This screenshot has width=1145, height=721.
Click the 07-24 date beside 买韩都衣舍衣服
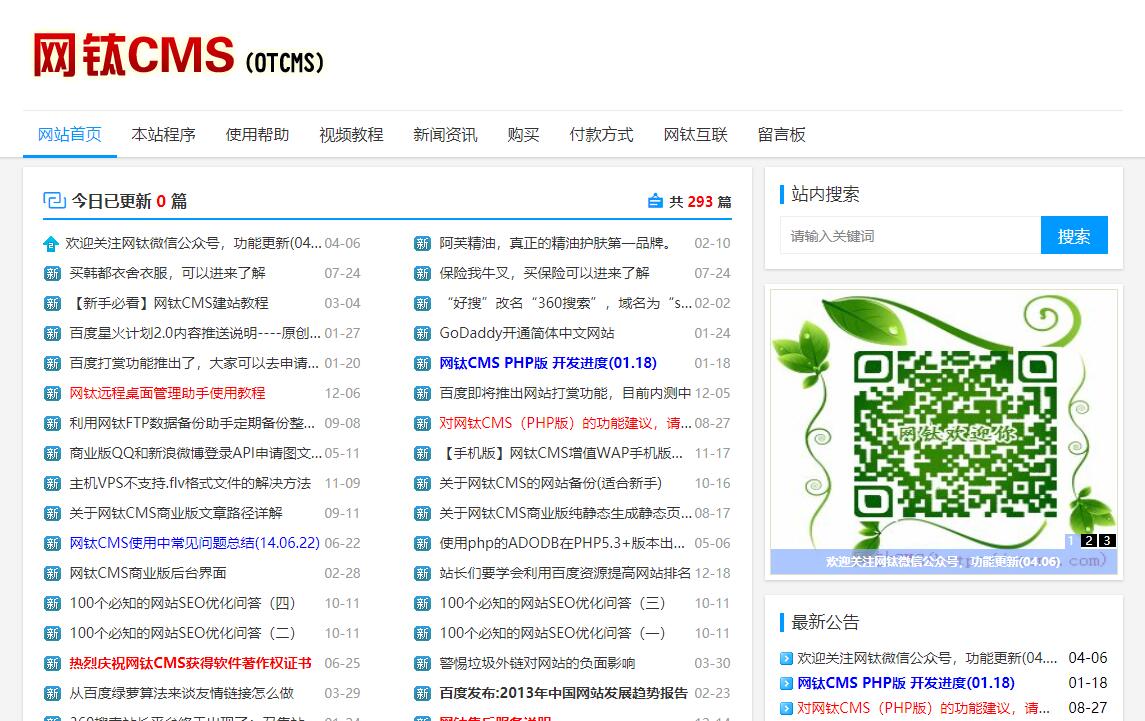click(x=342, y=273)
